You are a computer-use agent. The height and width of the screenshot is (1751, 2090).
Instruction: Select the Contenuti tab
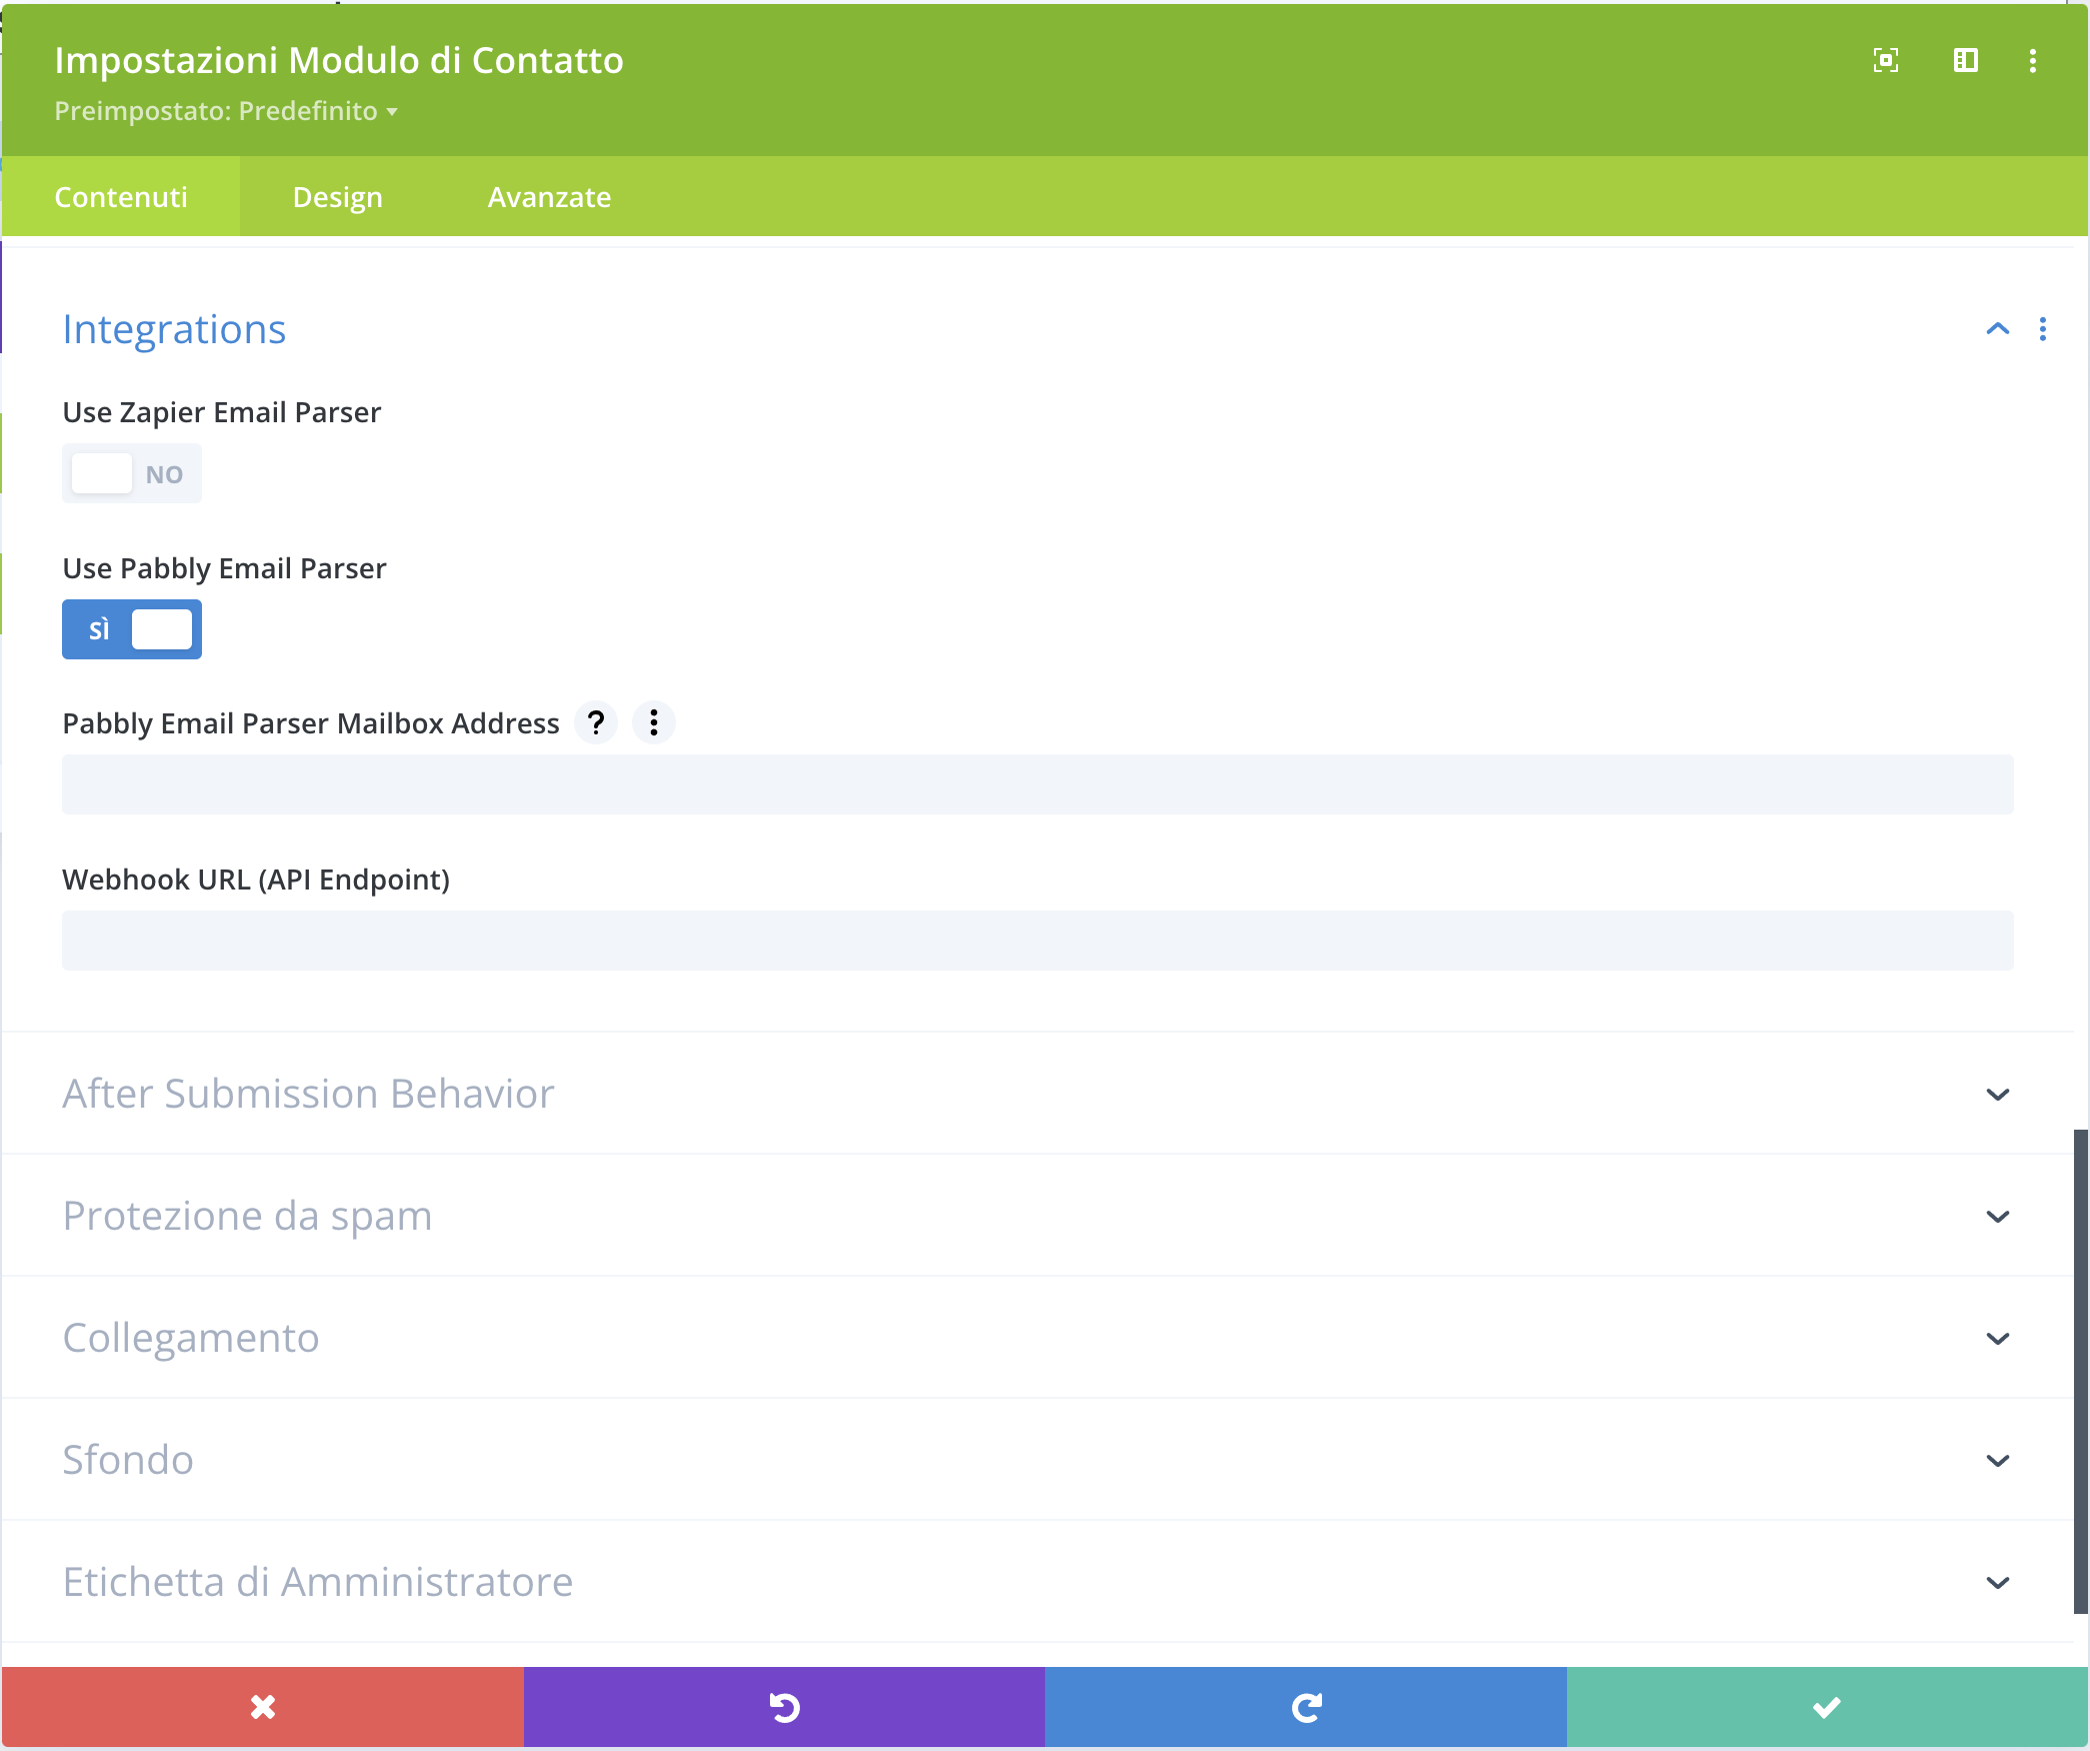[121, 196]
